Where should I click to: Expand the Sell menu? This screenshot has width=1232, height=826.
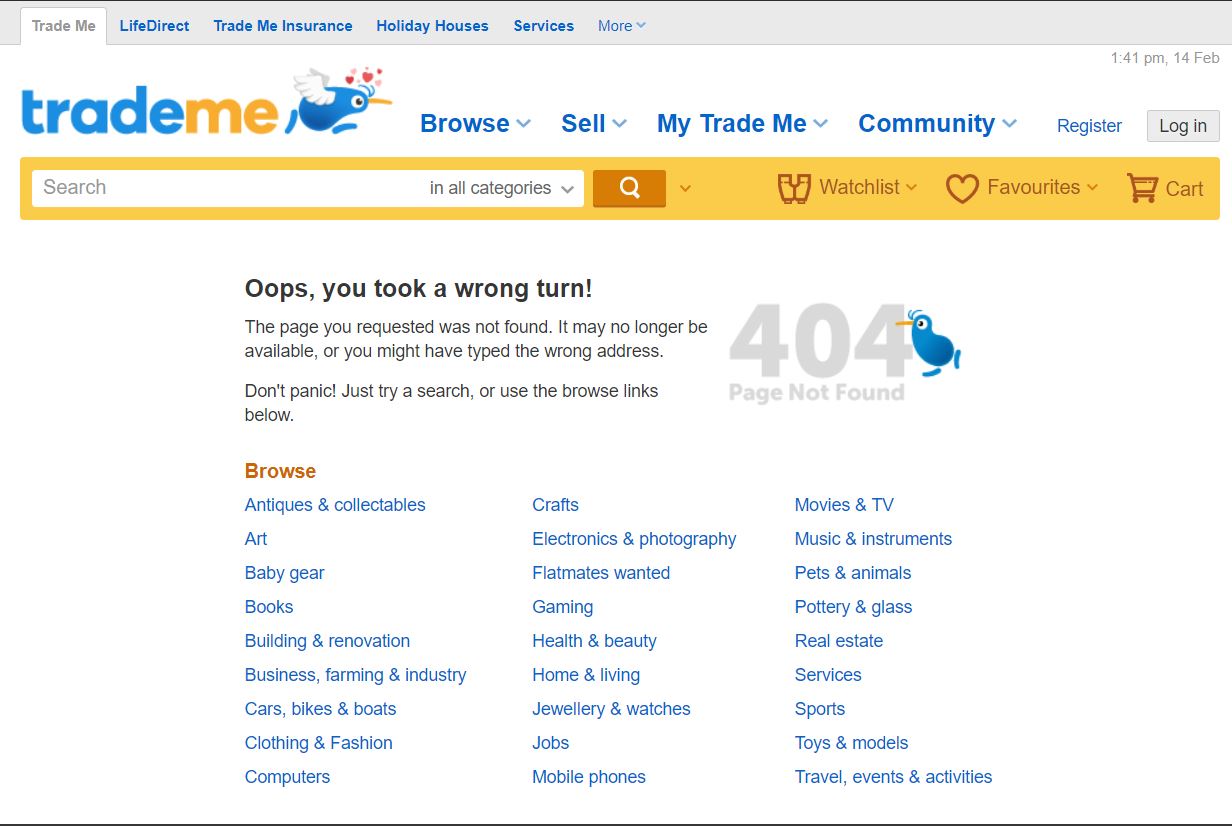pyautogui.click(x=594, y=124)
